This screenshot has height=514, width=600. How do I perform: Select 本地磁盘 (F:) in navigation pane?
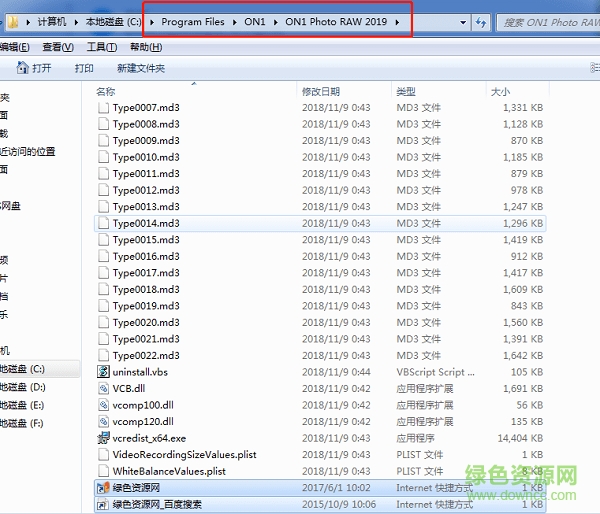(x=22, y=423)
